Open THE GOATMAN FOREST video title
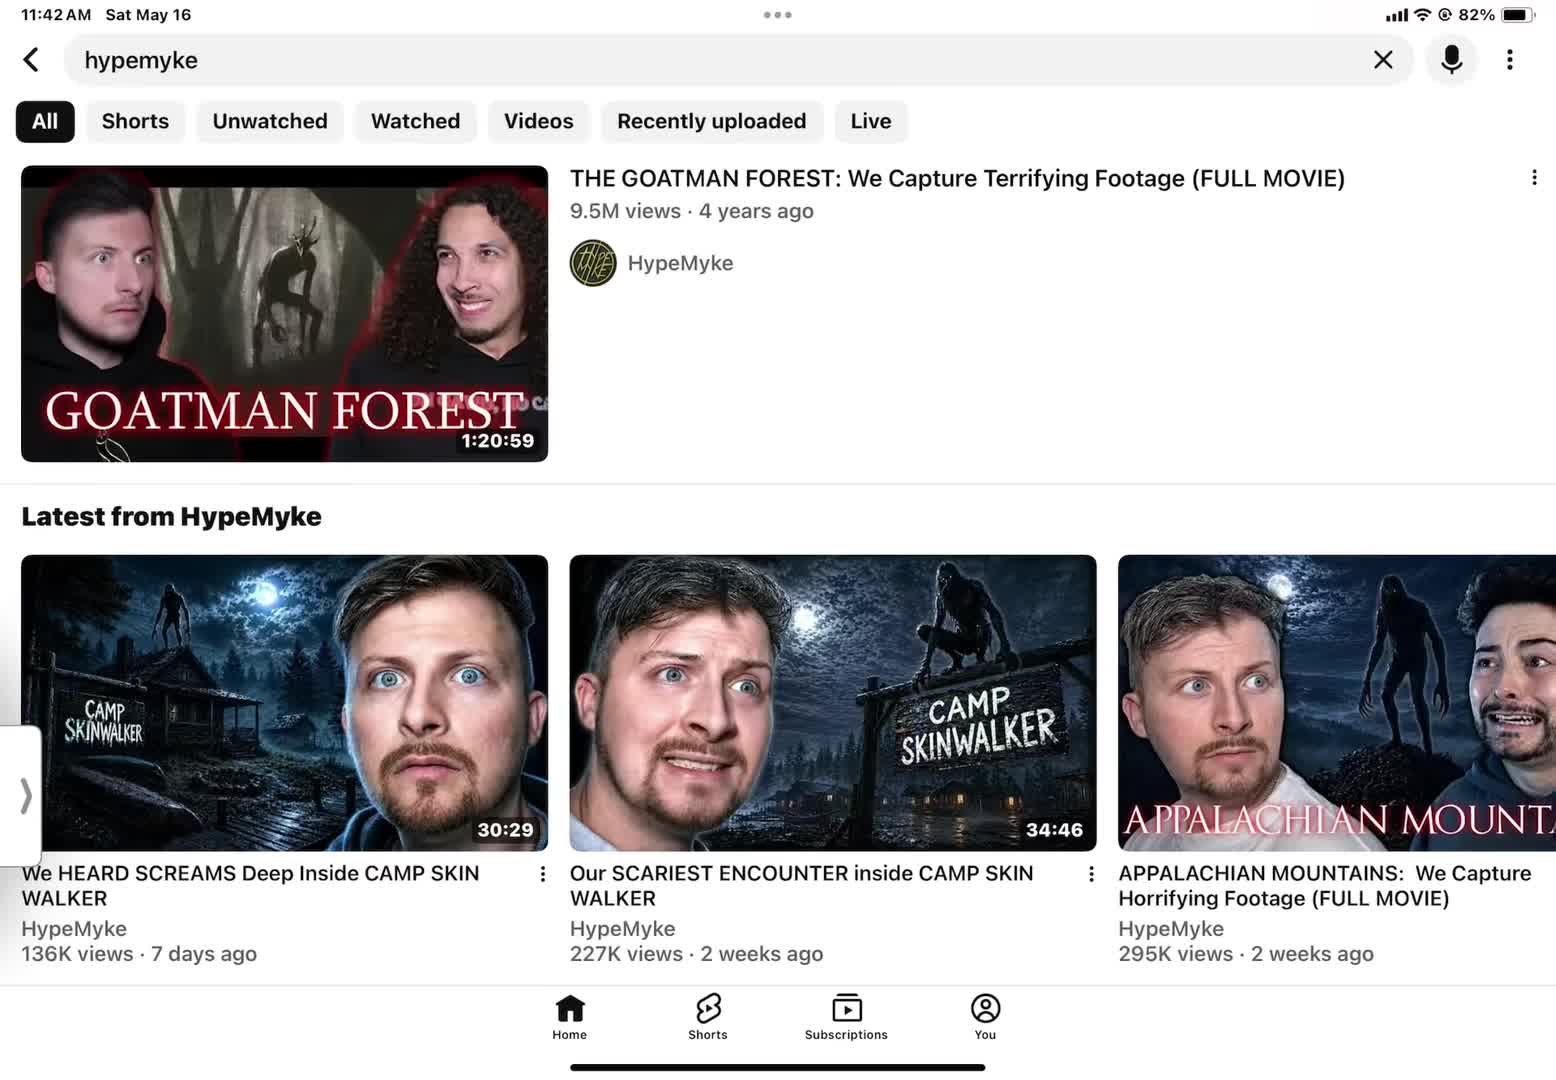Image resolution: width=1556 pixels, height=1080 pixels. 957,178
